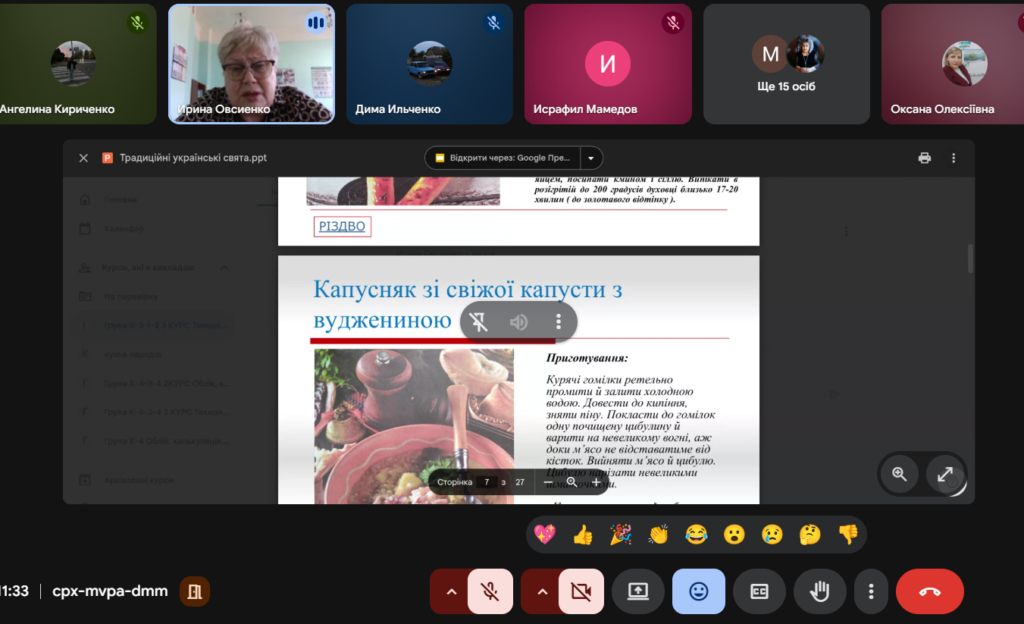Open options menu on pinned presentation overlay

tap(558, 322)
